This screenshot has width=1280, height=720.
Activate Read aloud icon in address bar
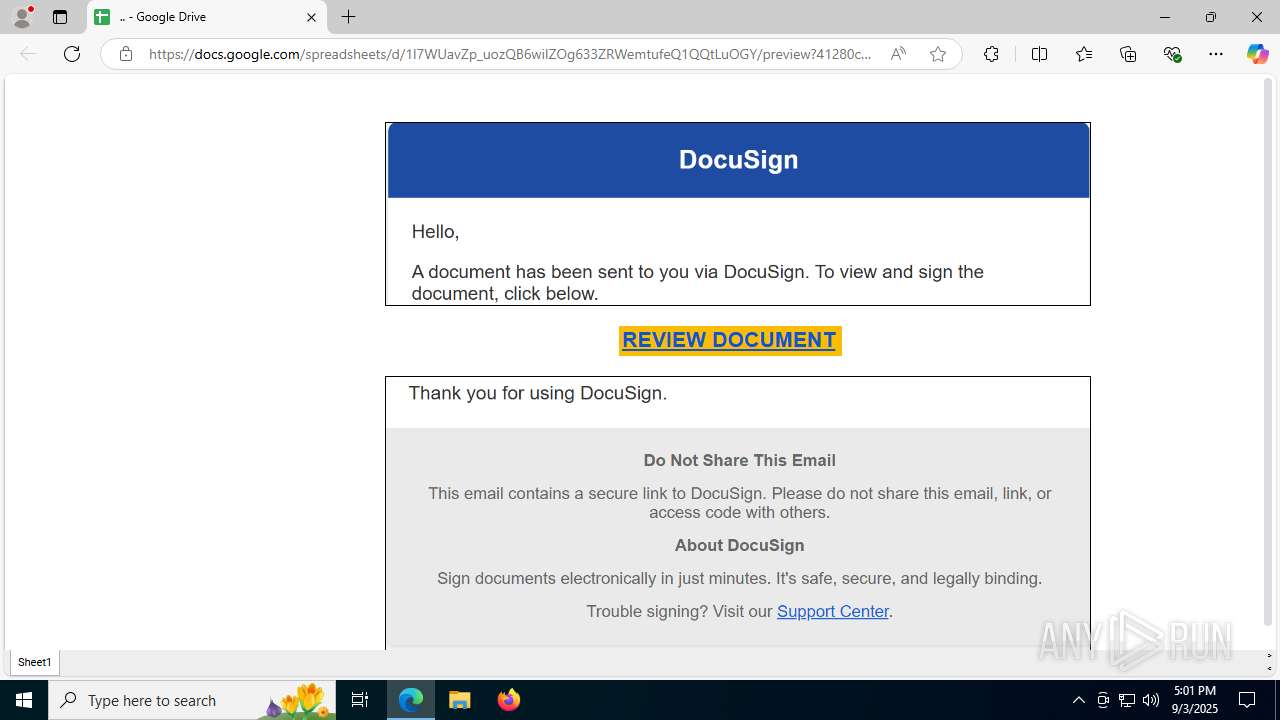[x=898, y=54]
